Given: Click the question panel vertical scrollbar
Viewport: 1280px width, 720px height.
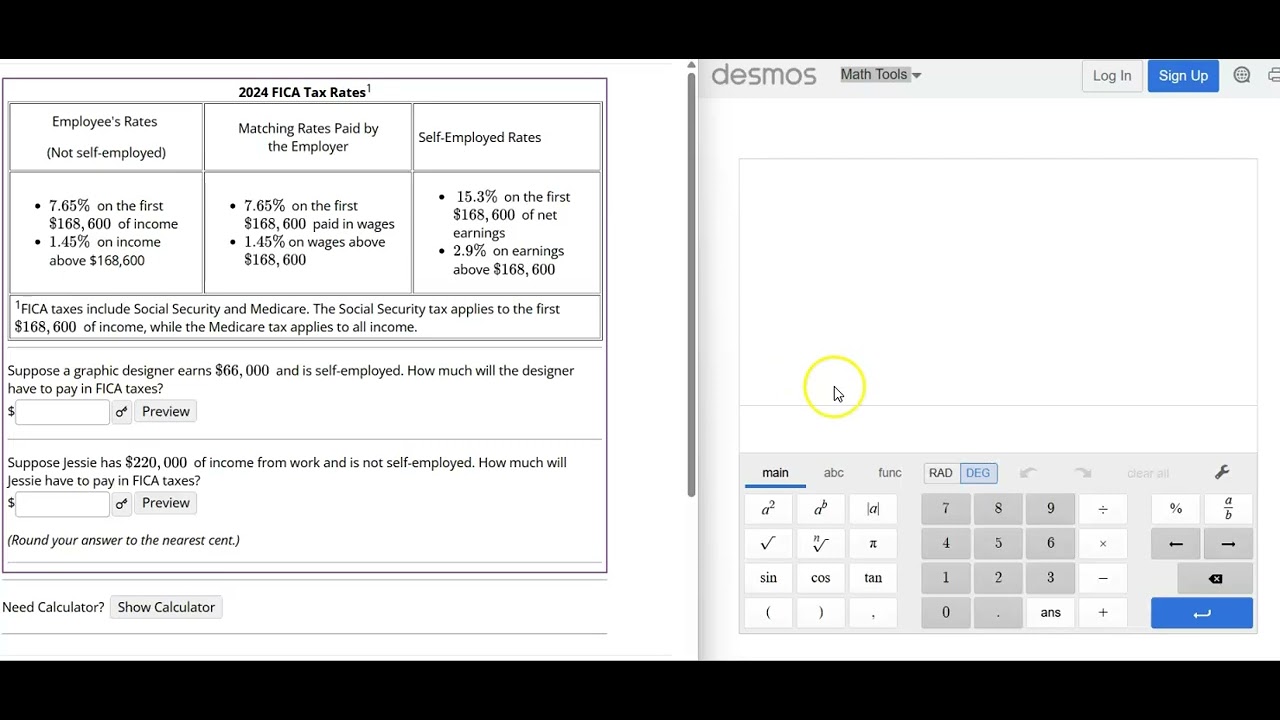Looking at the screenshot, I should coord(690,286).
